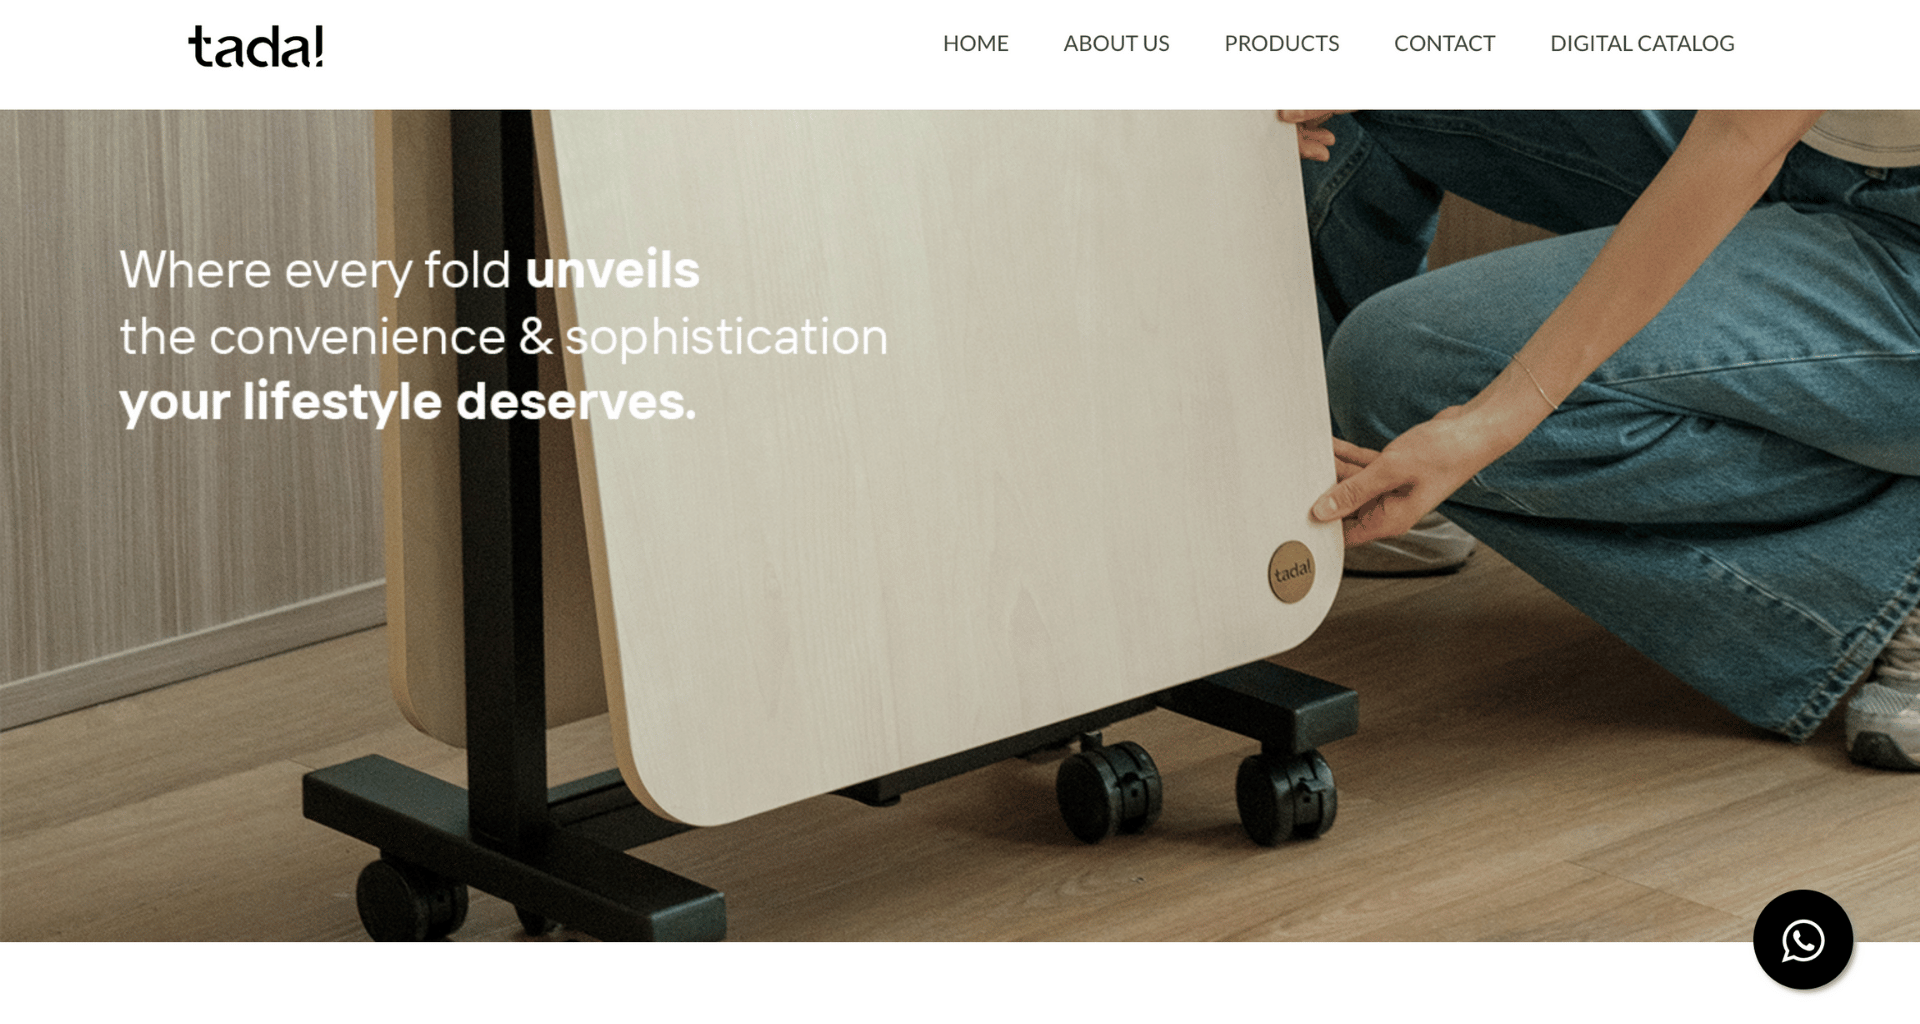The height and width of the screenshot is (1024, 1920).
Task: Click "Where every fold" headline text
Action: point(315,270)
